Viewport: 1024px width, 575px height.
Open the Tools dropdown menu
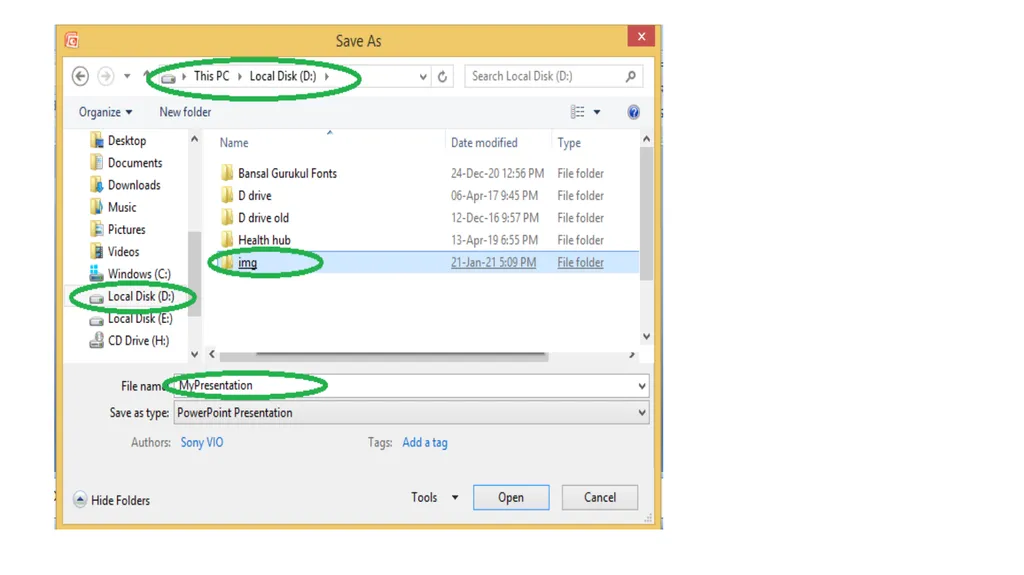(434, 497)
